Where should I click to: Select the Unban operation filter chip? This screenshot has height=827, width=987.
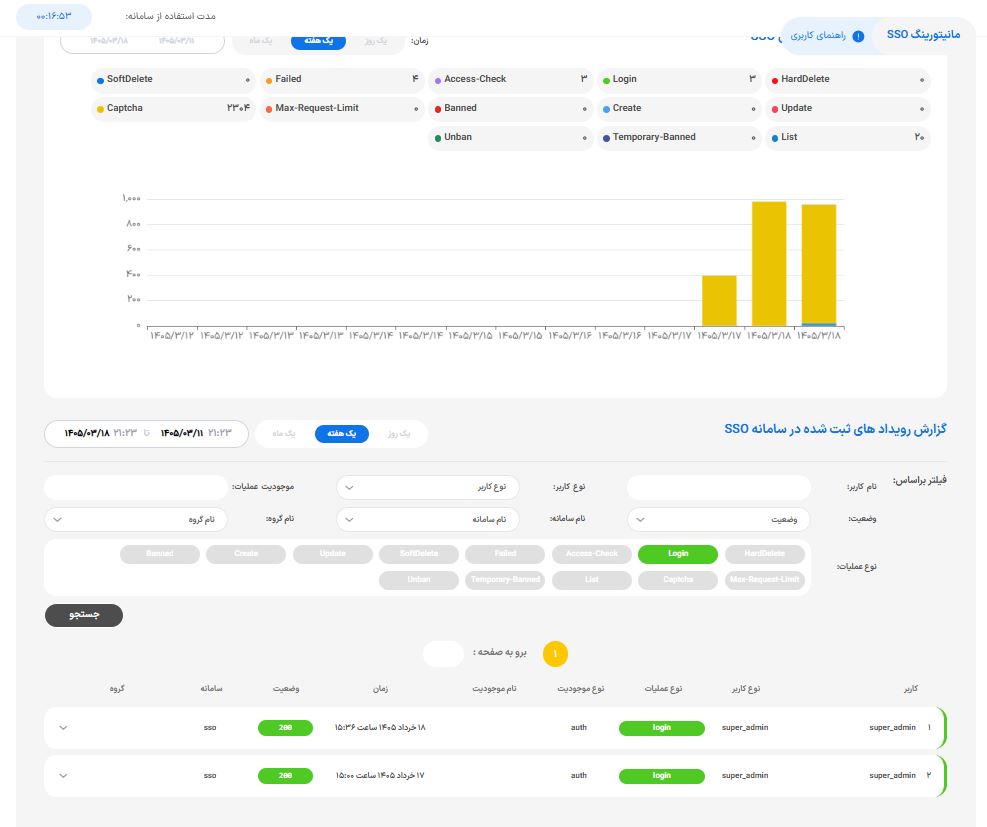point(419,580)
